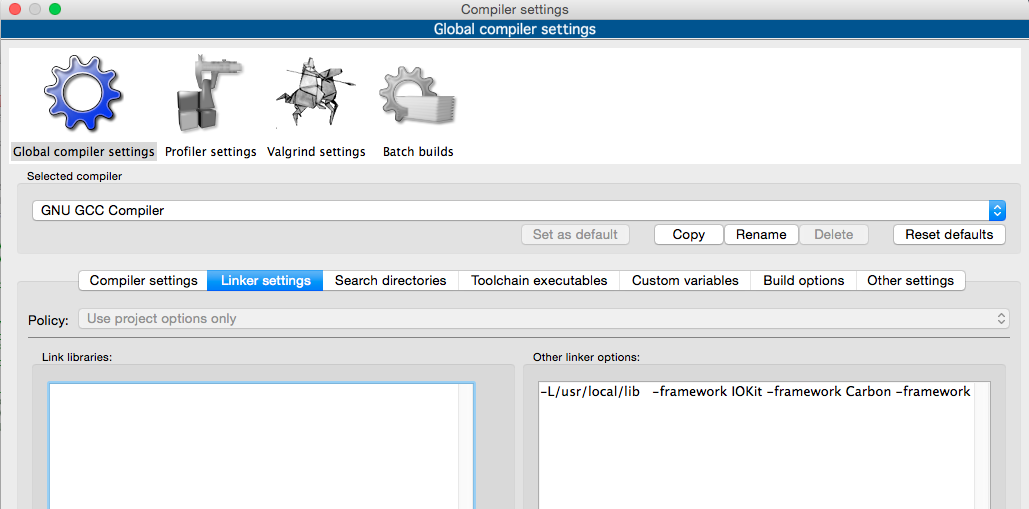1029x509 pixels.
Task: Reset compiler defaults
Action: pyautogui.click(x=949, y=234)
